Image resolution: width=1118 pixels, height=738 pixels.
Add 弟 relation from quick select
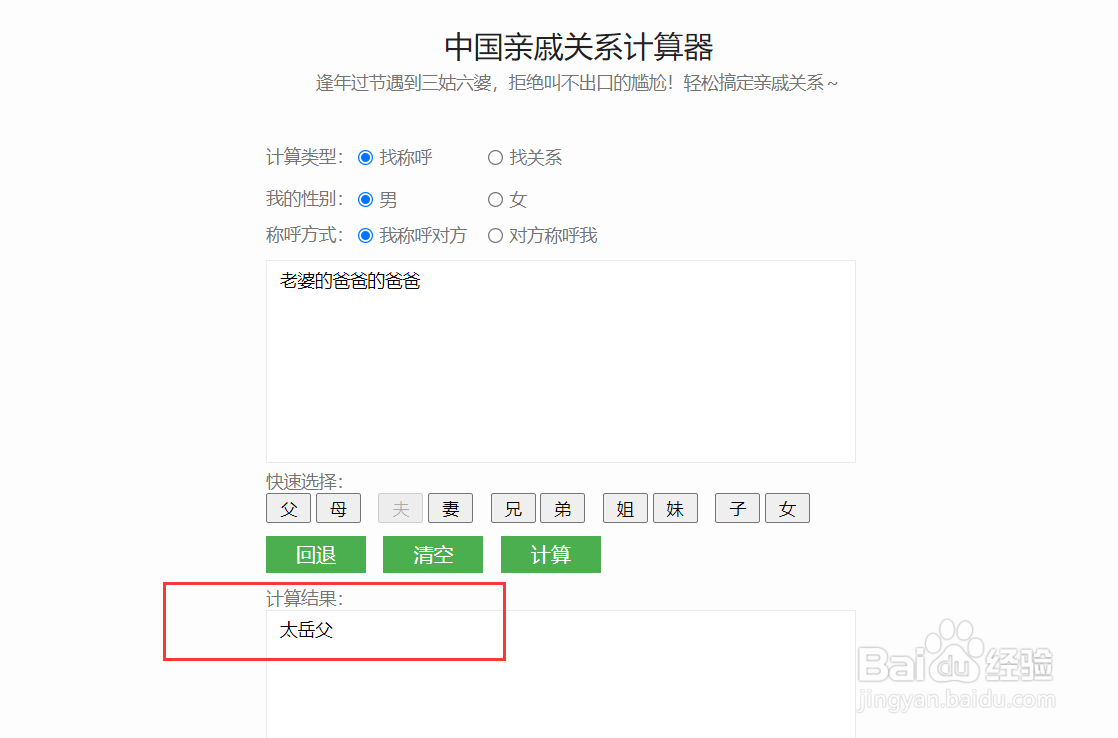pyautogui.click(x=562, y=508)
